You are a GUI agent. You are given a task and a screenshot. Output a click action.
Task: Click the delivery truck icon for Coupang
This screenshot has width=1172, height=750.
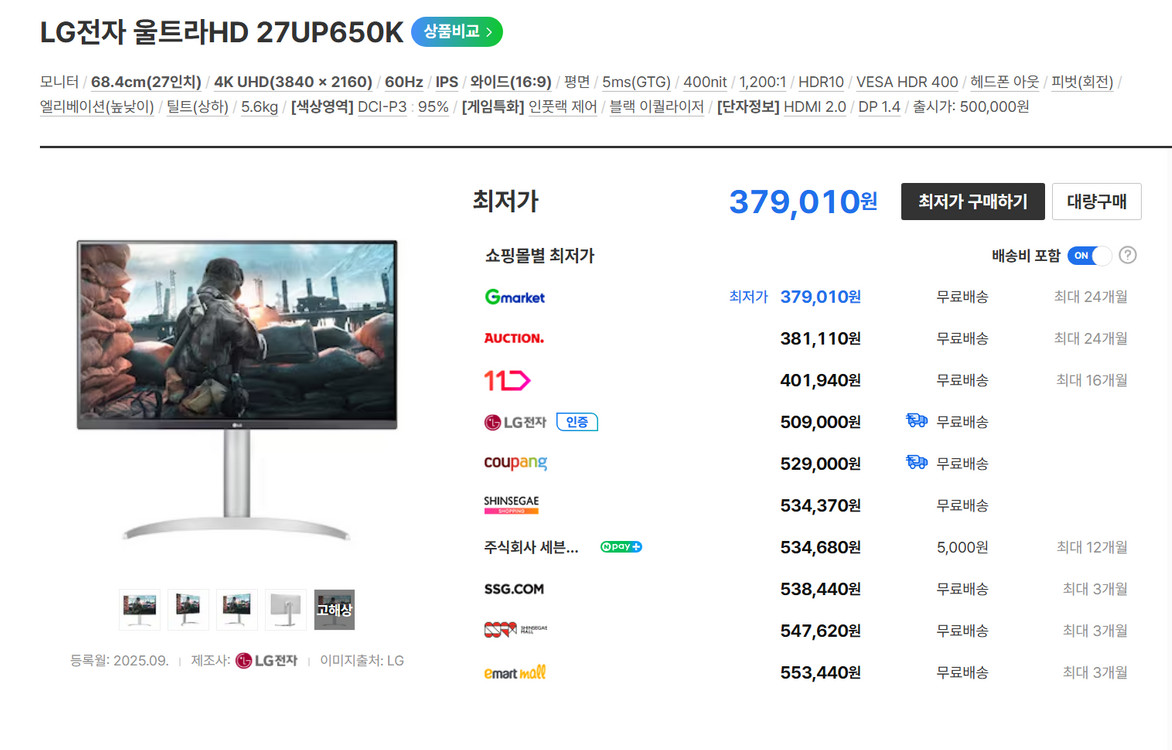pos(916,463)
